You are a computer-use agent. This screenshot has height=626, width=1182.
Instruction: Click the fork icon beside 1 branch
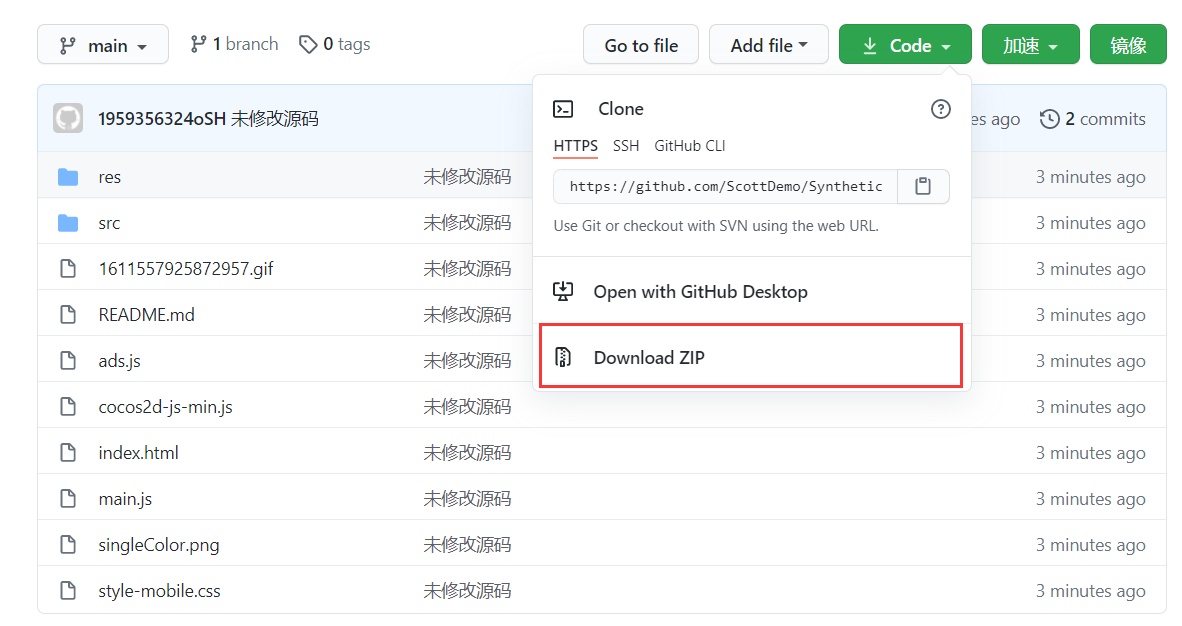(x=198, y=44)
